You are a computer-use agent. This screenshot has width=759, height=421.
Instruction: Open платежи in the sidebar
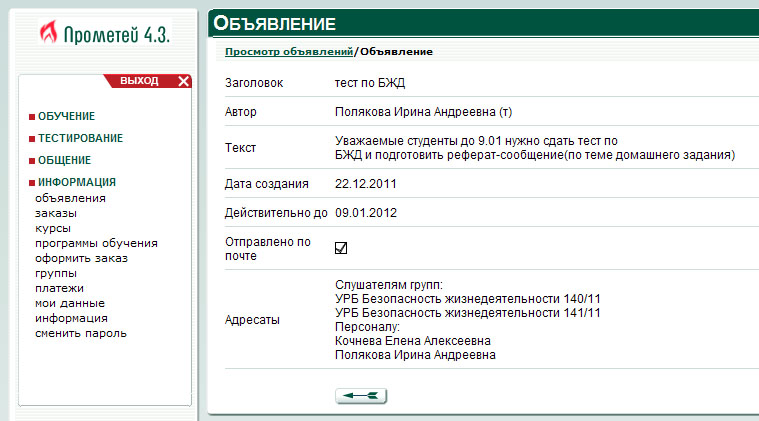(x=59, y=288)
